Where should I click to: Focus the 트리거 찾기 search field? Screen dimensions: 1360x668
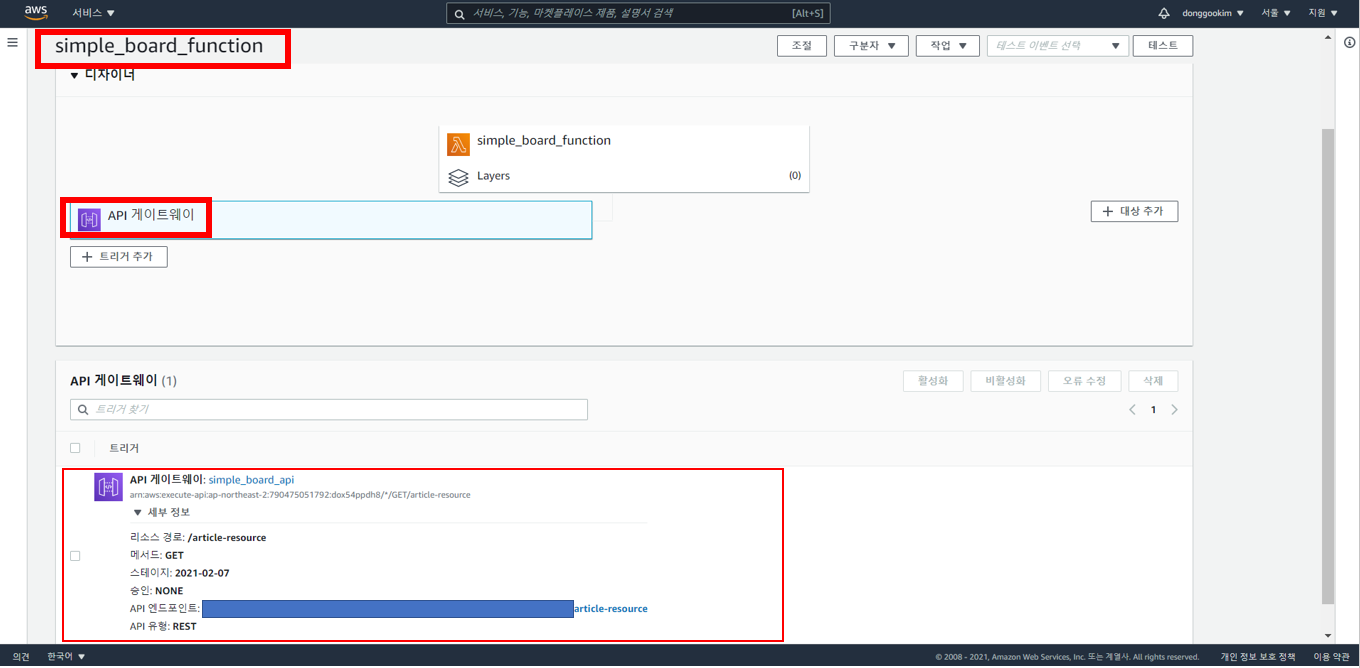(x=329, y=410)
